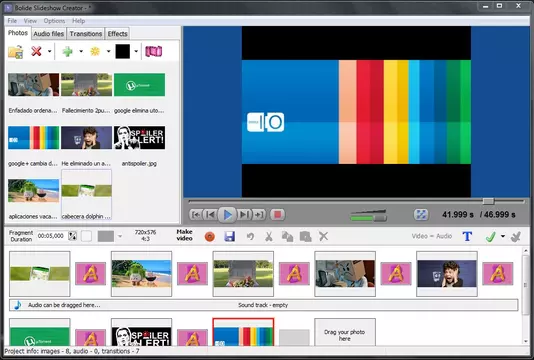The height and width of the screenshot is (360, 534).
Task: Click the open folder icon in Photos toolbar
Action: 16,52
